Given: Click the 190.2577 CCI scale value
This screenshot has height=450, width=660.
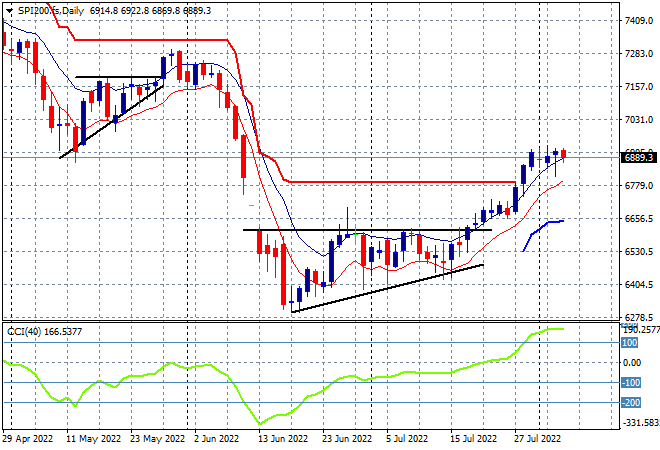Looking at the screenshot, I should pos(641,330).
